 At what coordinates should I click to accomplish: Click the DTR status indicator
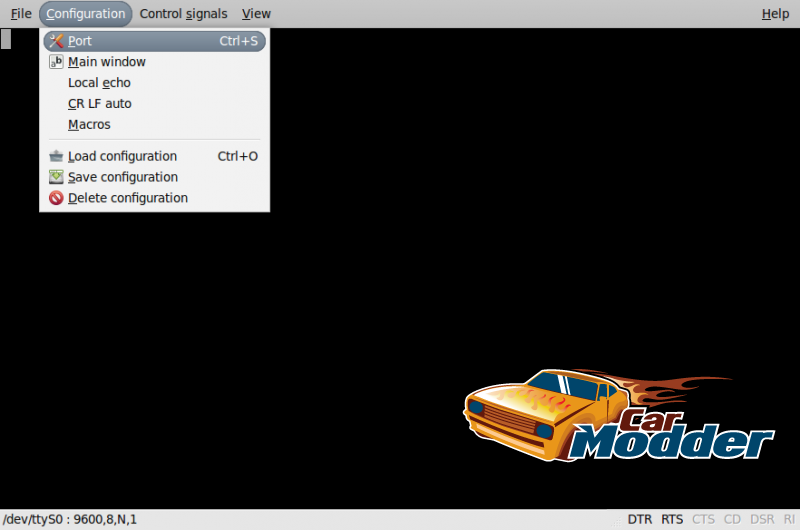(x=640, y=519)
